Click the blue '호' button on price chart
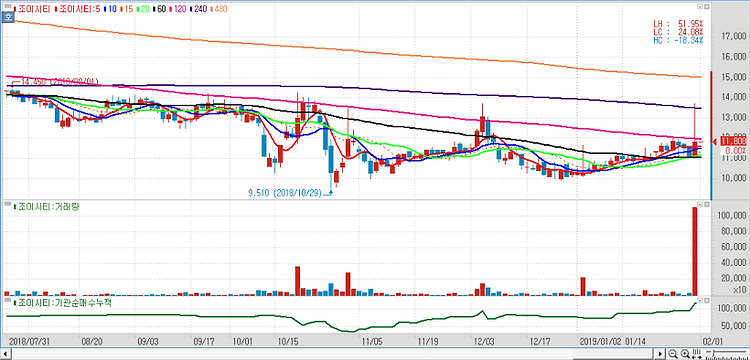 (7, 17)
